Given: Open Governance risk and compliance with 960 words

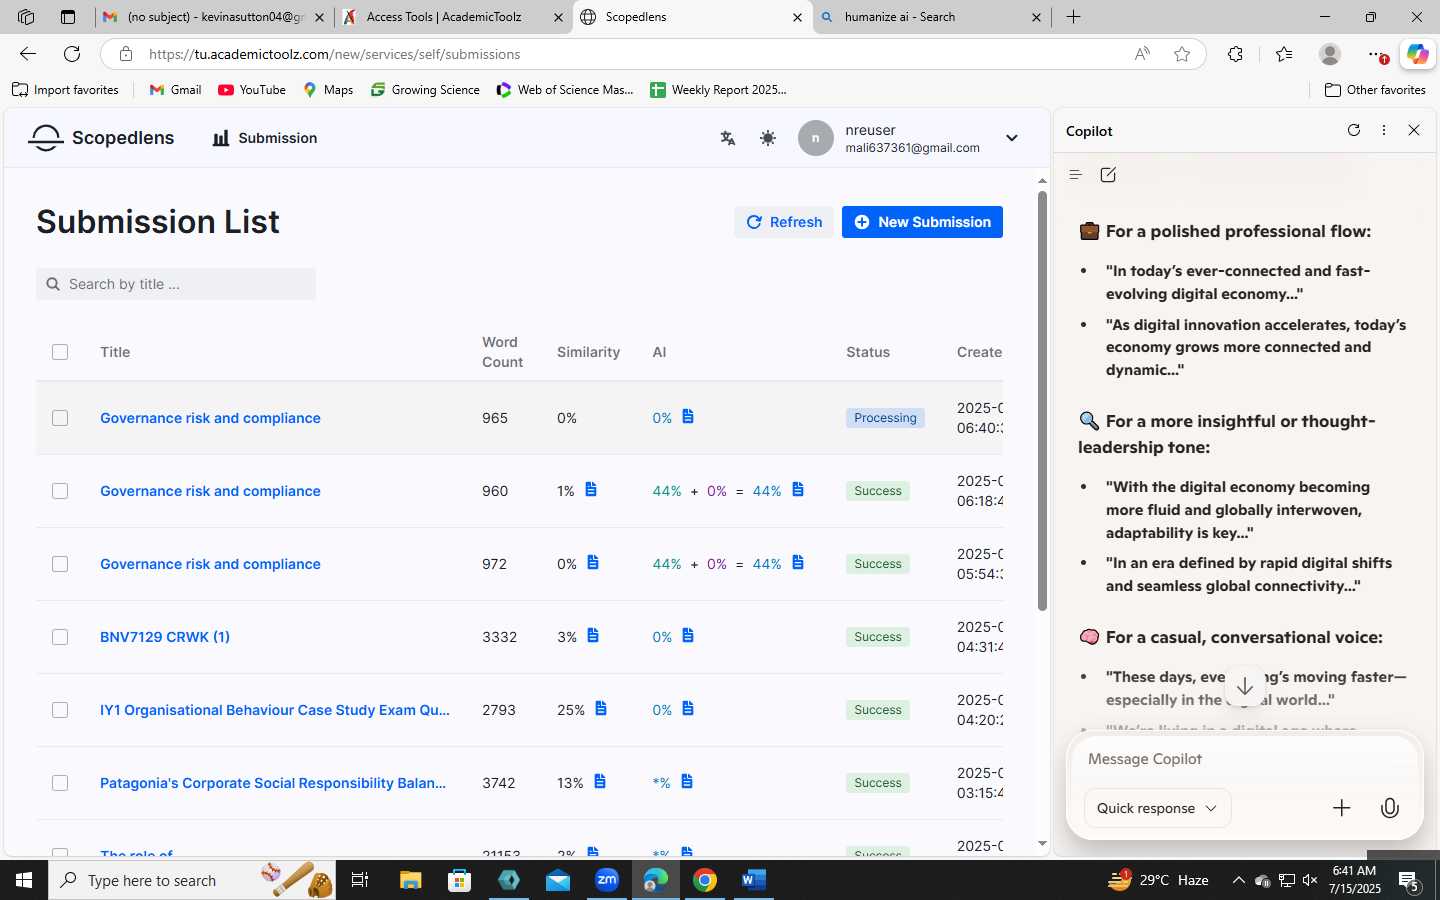Looking at the screenshot, I should coord(210,491).
